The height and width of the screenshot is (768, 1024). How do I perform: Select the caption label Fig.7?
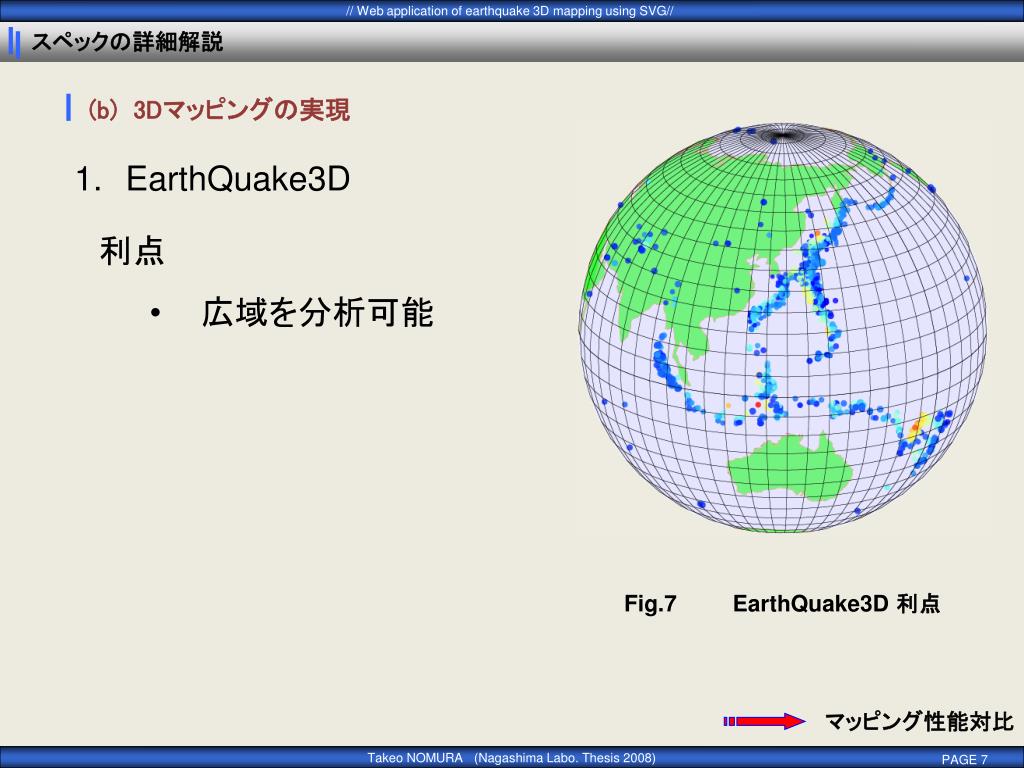coord(650,603)
